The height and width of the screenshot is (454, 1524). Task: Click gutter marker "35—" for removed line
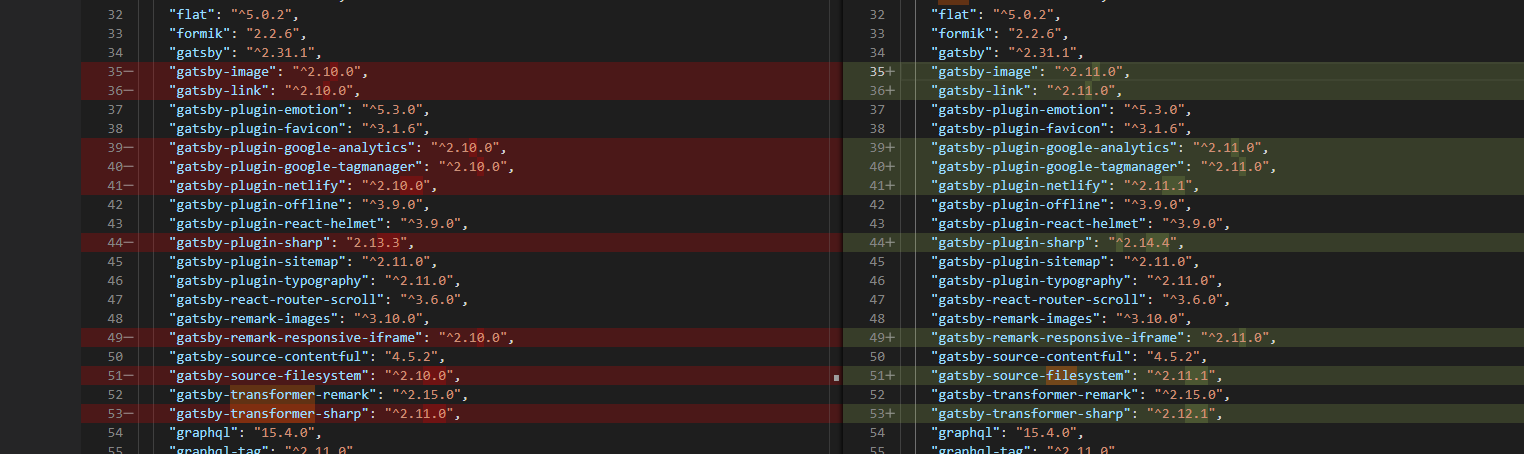click(120, 72)
